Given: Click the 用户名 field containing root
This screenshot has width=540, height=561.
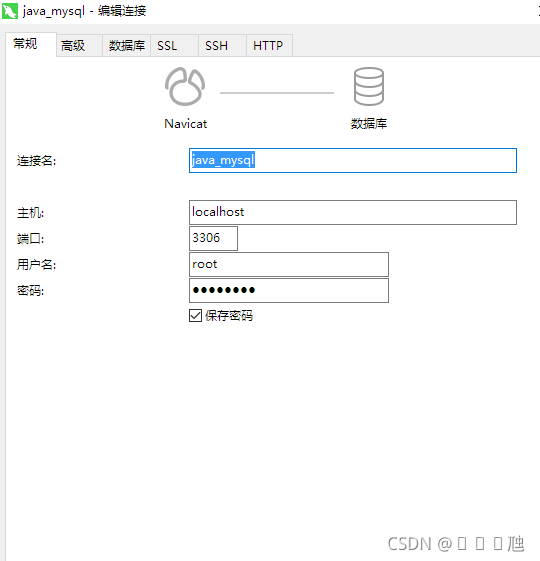Looking at the screenshot, I should [x=289, y=264].
